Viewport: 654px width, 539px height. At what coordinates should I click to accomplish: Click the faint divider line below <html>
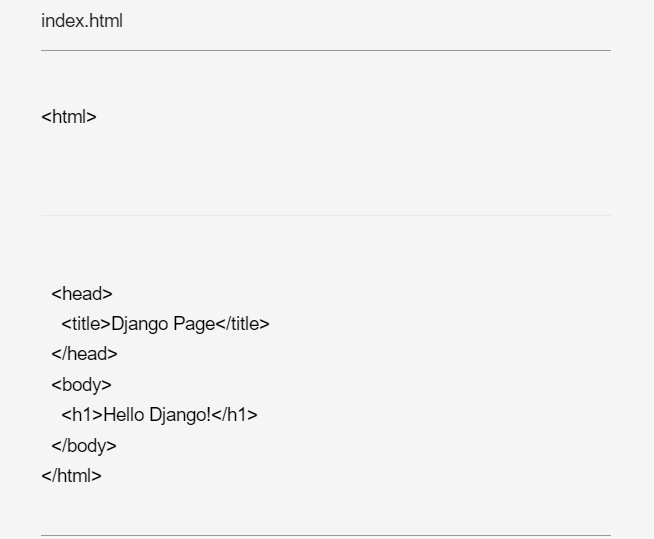click(325, 215)
